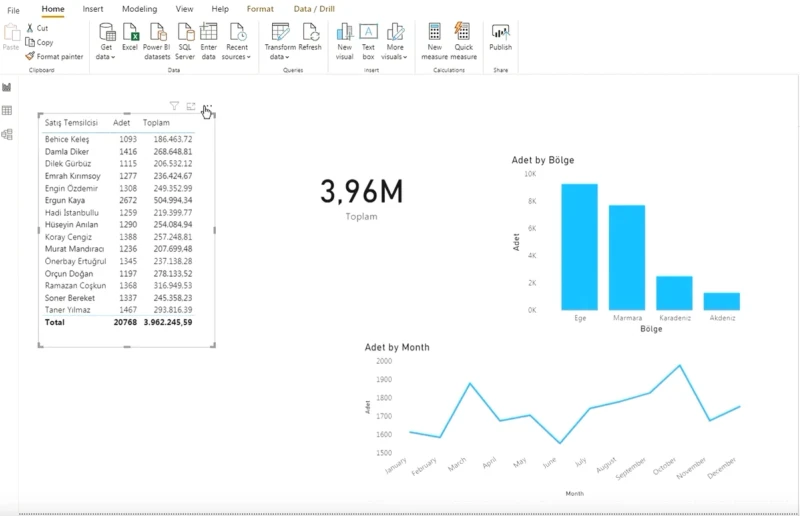This screenshot has height=516, width=800.
Task: Click Murat Mandıracı in the table
Action: click(74, 249)
